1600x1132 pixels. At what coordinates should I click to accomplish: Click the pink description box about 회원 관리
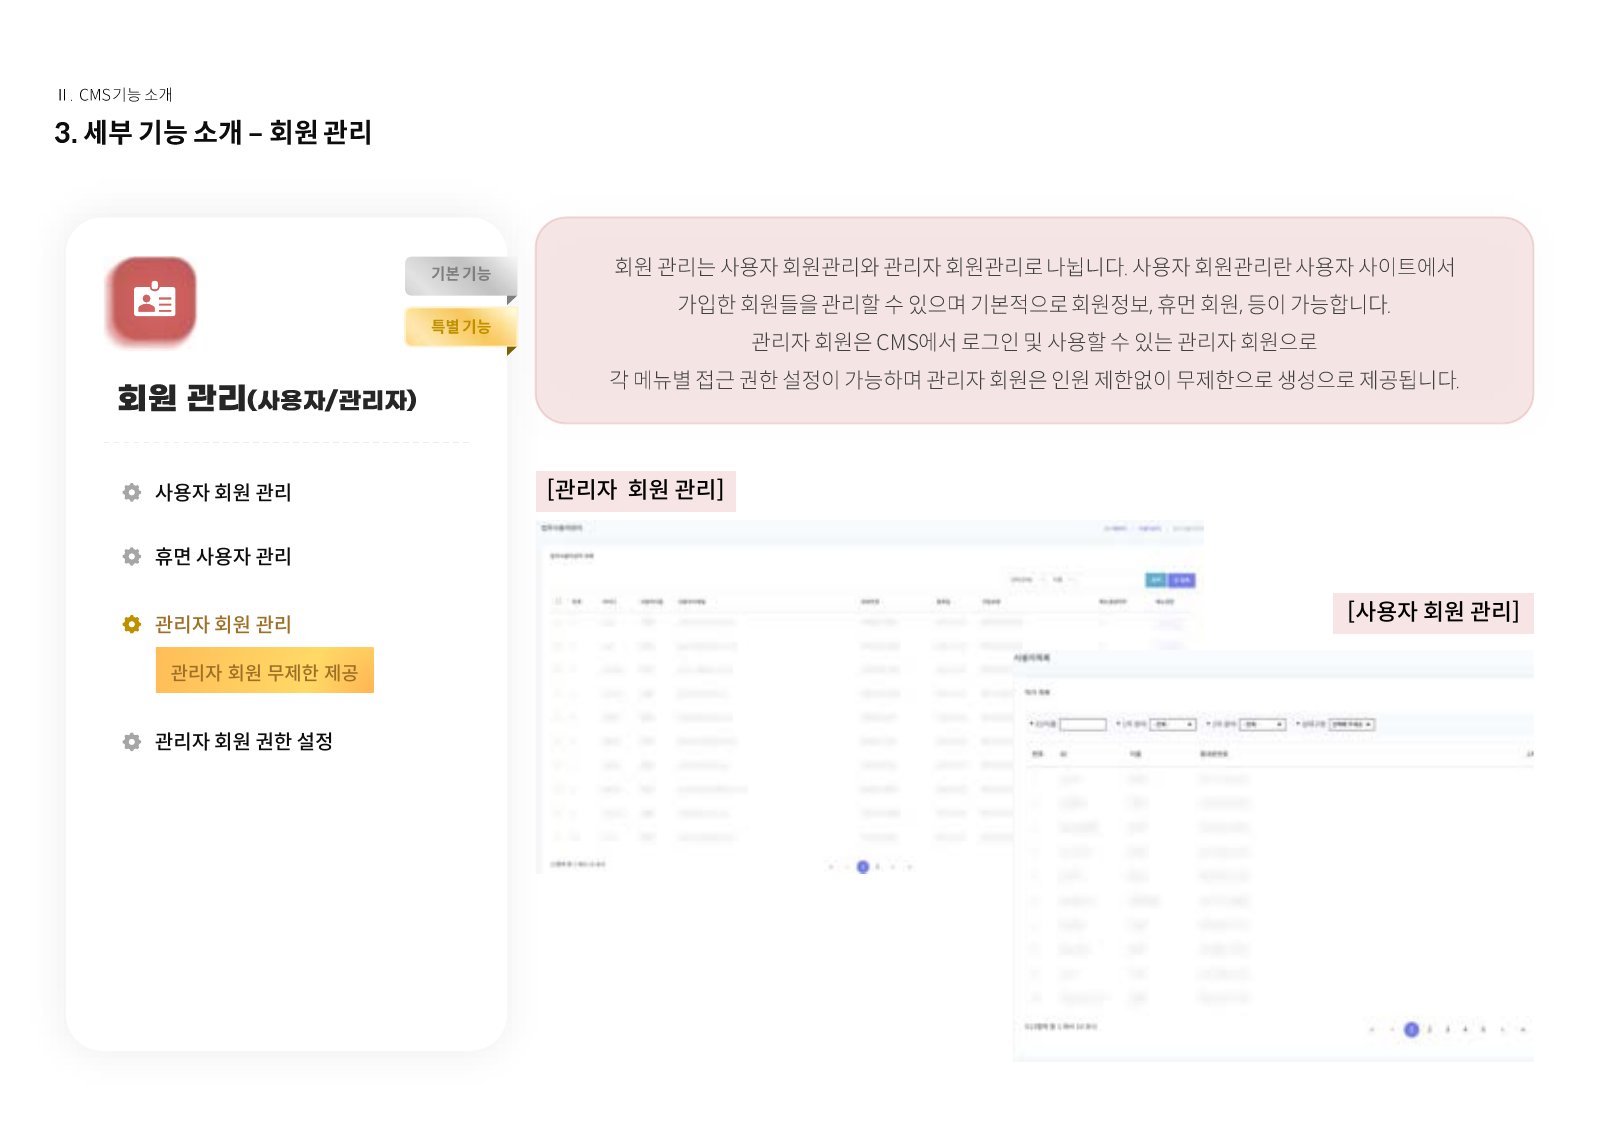[x=1034, y=321]
